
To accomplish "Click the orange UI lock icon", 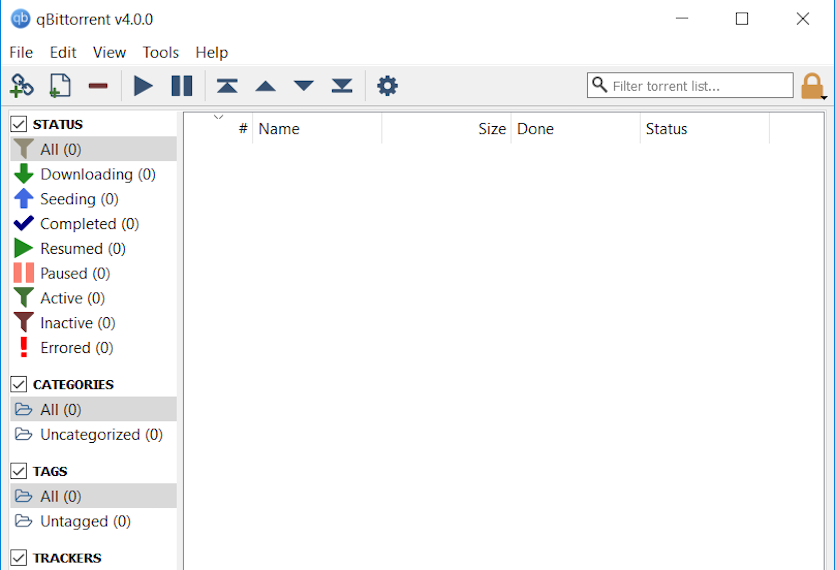I will coord(812,86).
